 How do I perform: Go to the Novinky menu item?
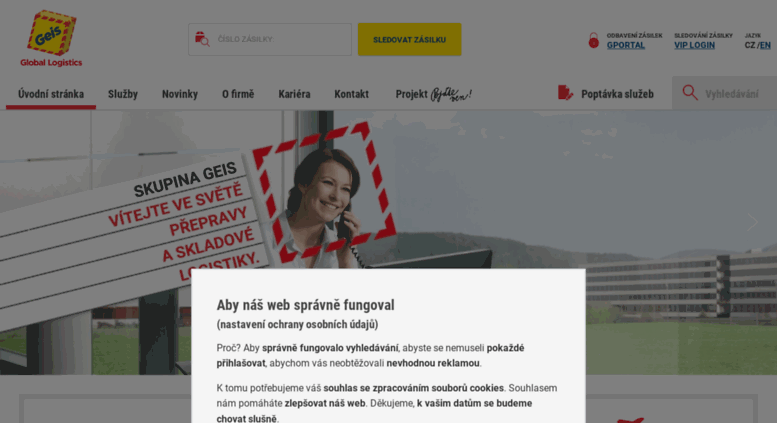click(x=180, y=94)
